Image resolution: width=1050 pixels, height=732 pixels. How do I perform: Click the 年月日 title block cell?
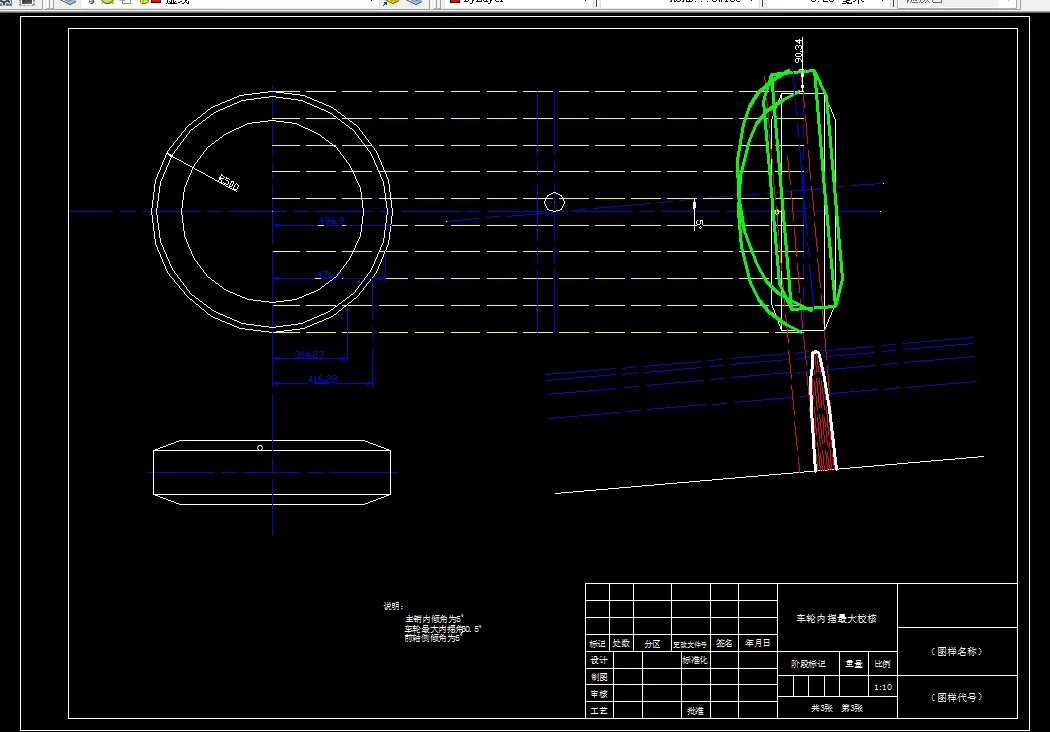(758, 643)
